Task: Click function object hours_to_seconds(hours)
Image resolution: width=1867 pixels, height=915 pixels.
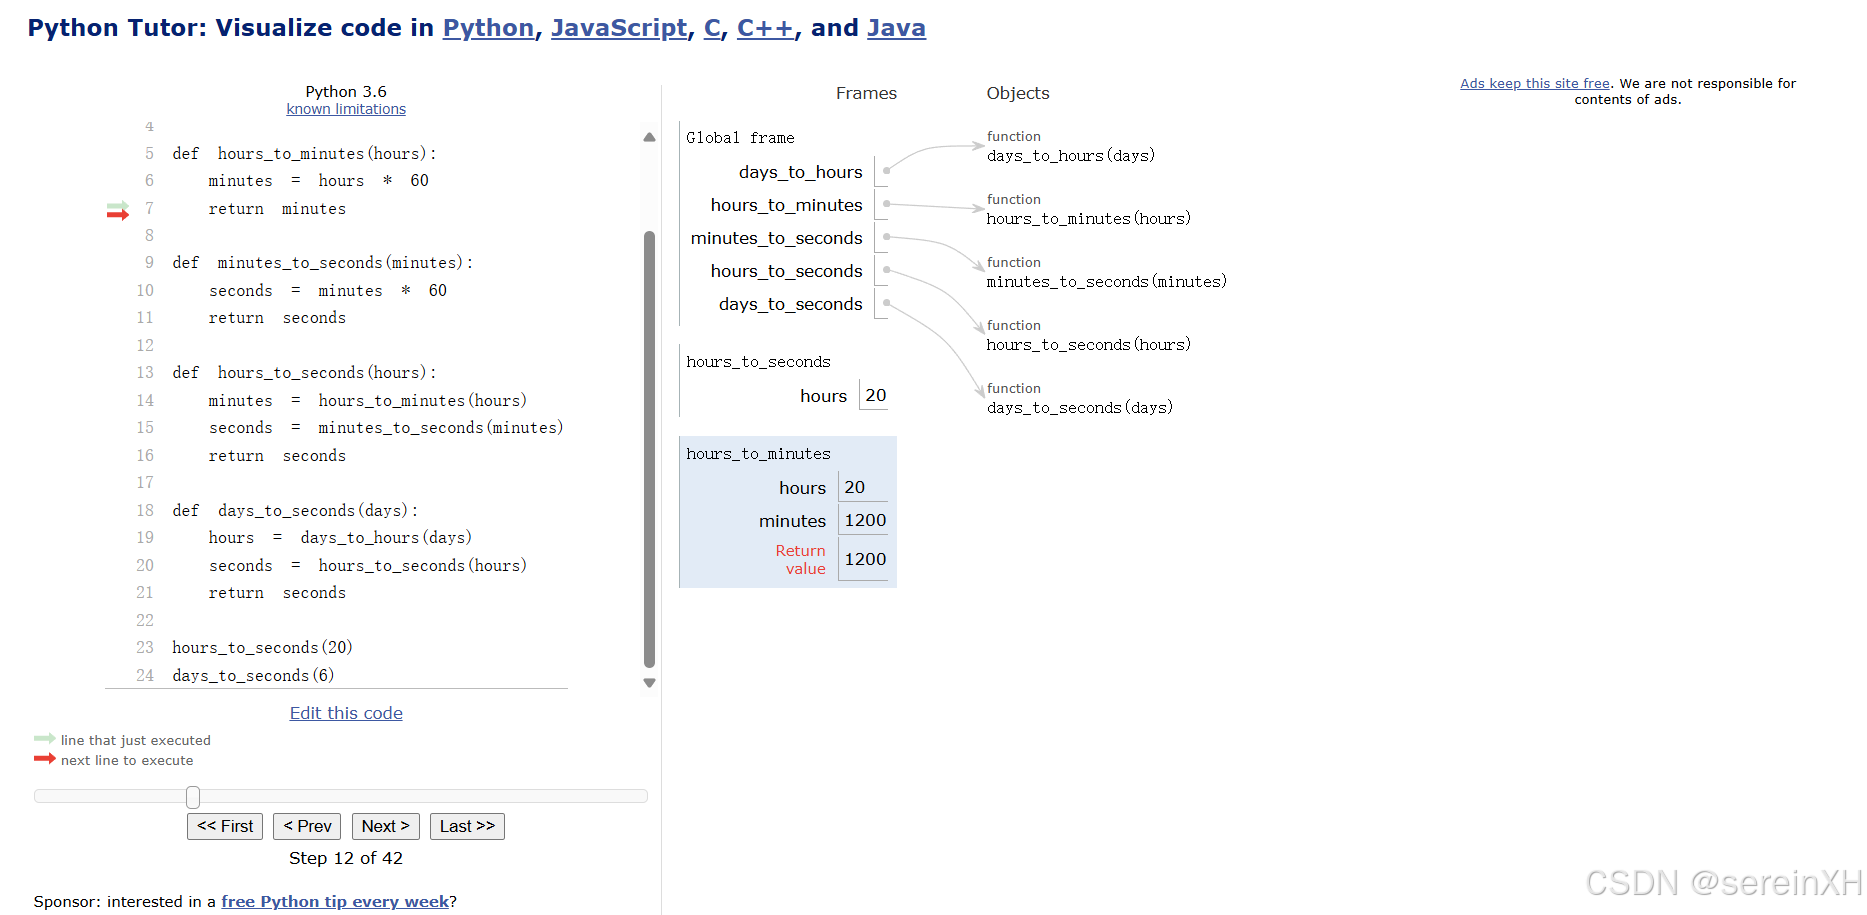Action: point(1089,345)
